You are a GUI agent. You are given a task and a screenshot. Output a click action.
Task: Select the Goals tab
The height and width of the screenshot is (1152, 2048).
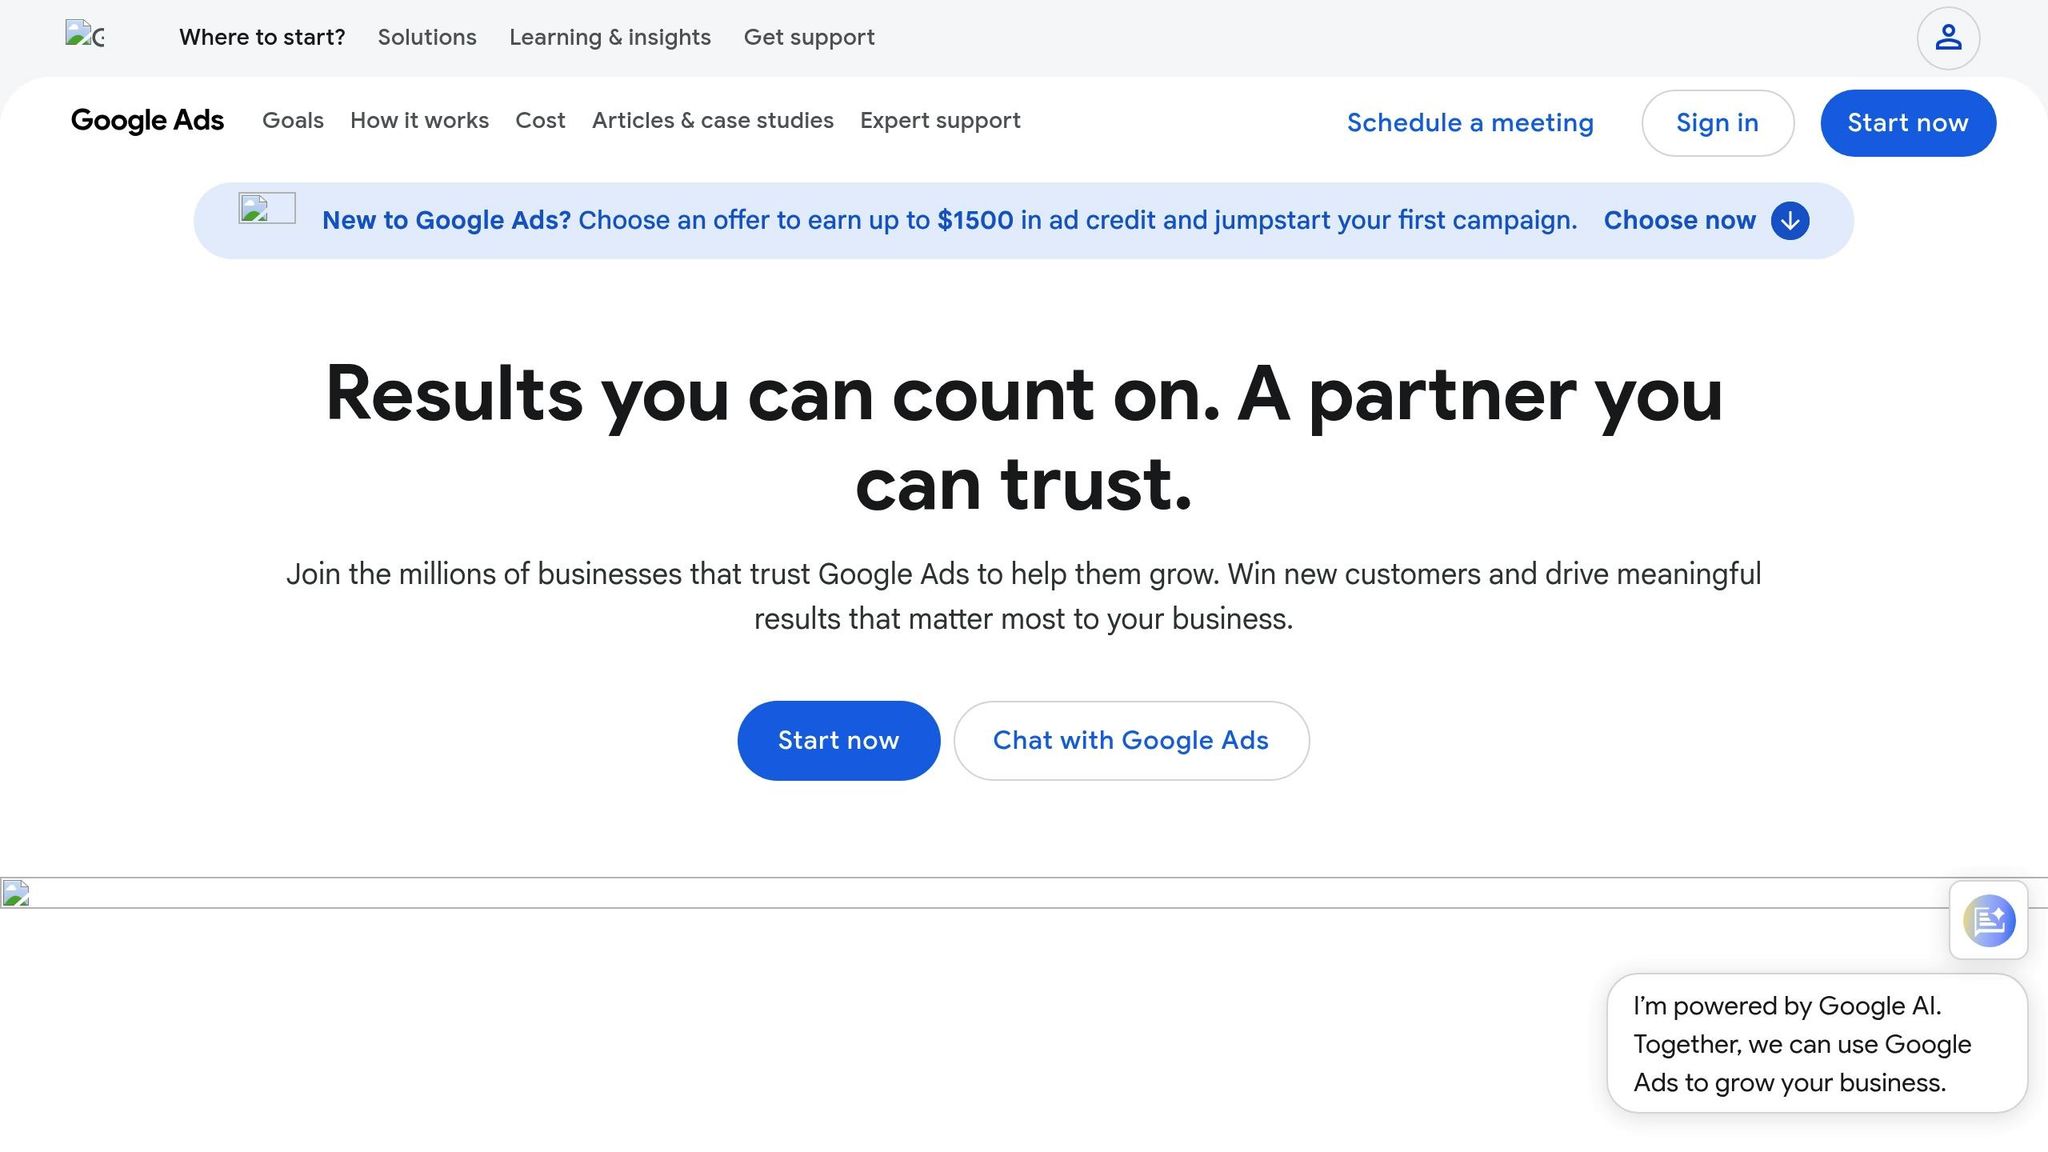292,120
